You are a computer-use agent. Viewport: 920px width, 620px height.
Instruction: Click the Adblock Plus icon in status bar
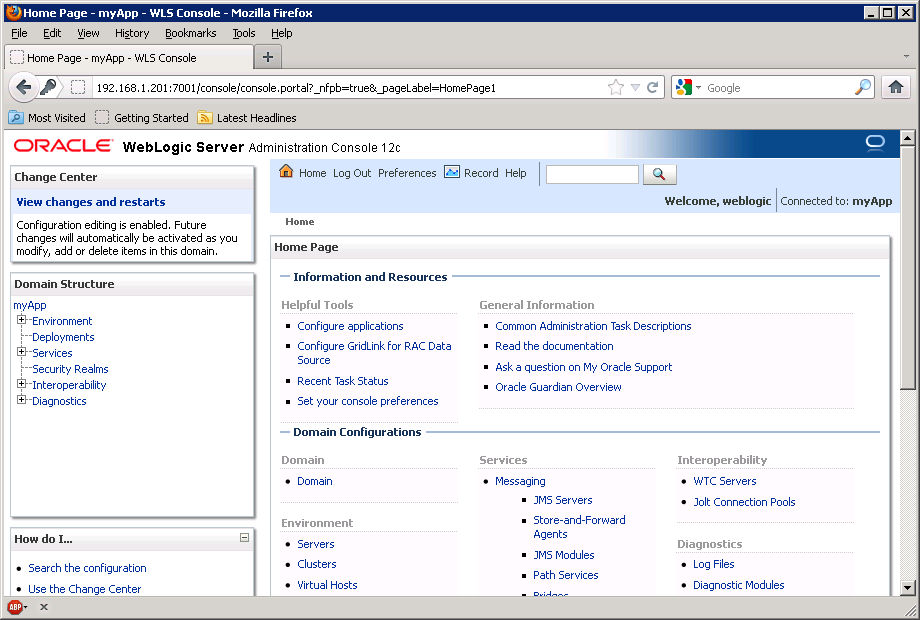click(14, 606)
